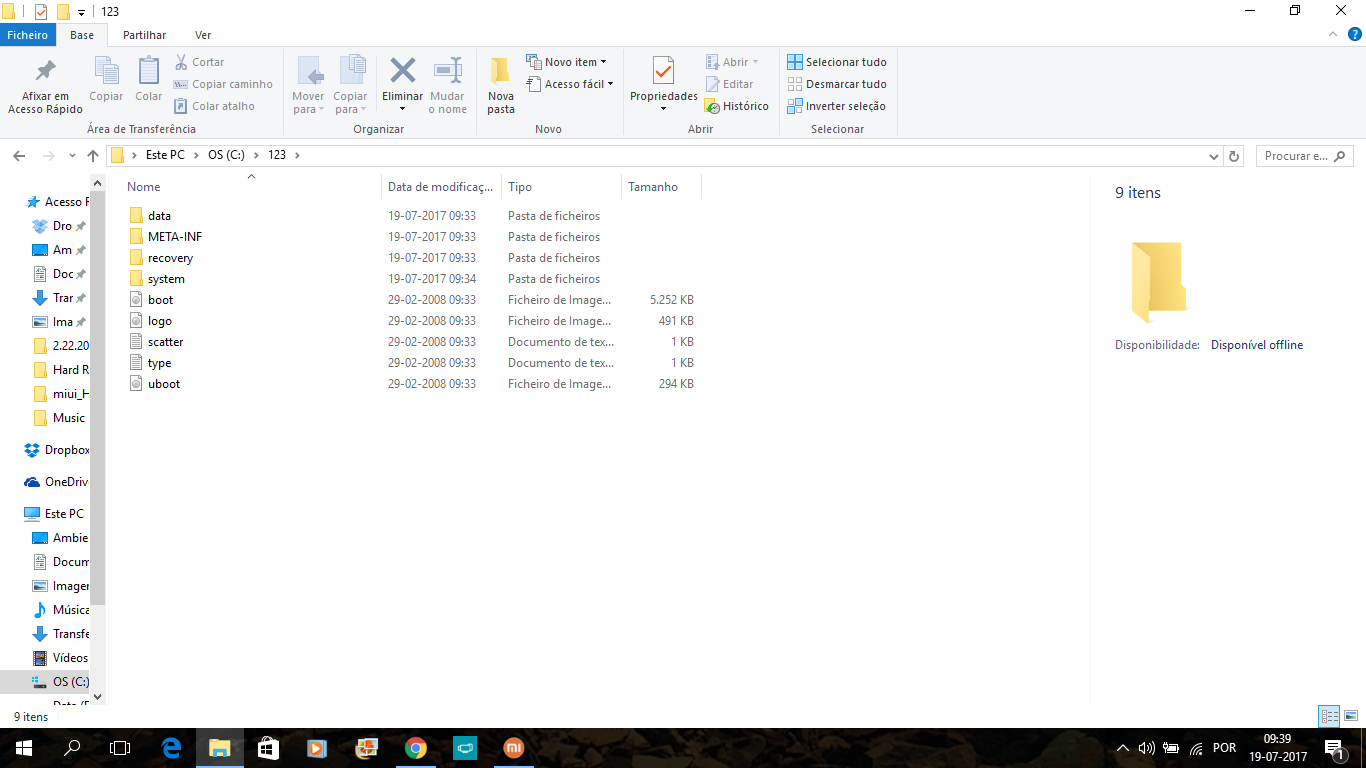Click the Nova pasta folder icon
Image resolution: width=1366 pixels, height=768 pixels.
pyautogui.click(x=500, y=72)
